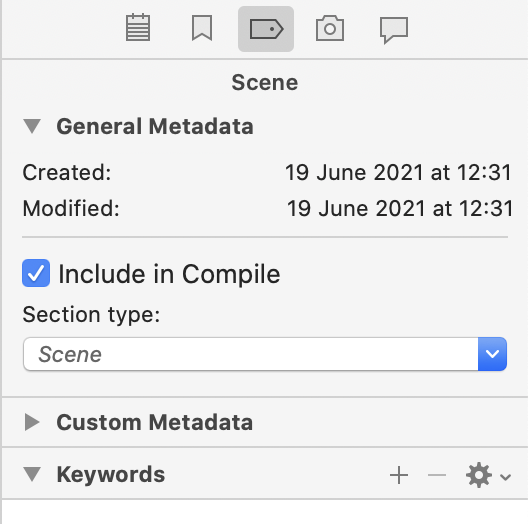Viewport: 528px width, 524px height.
Task: Open the Notes inspector tab
Action: 138,28
